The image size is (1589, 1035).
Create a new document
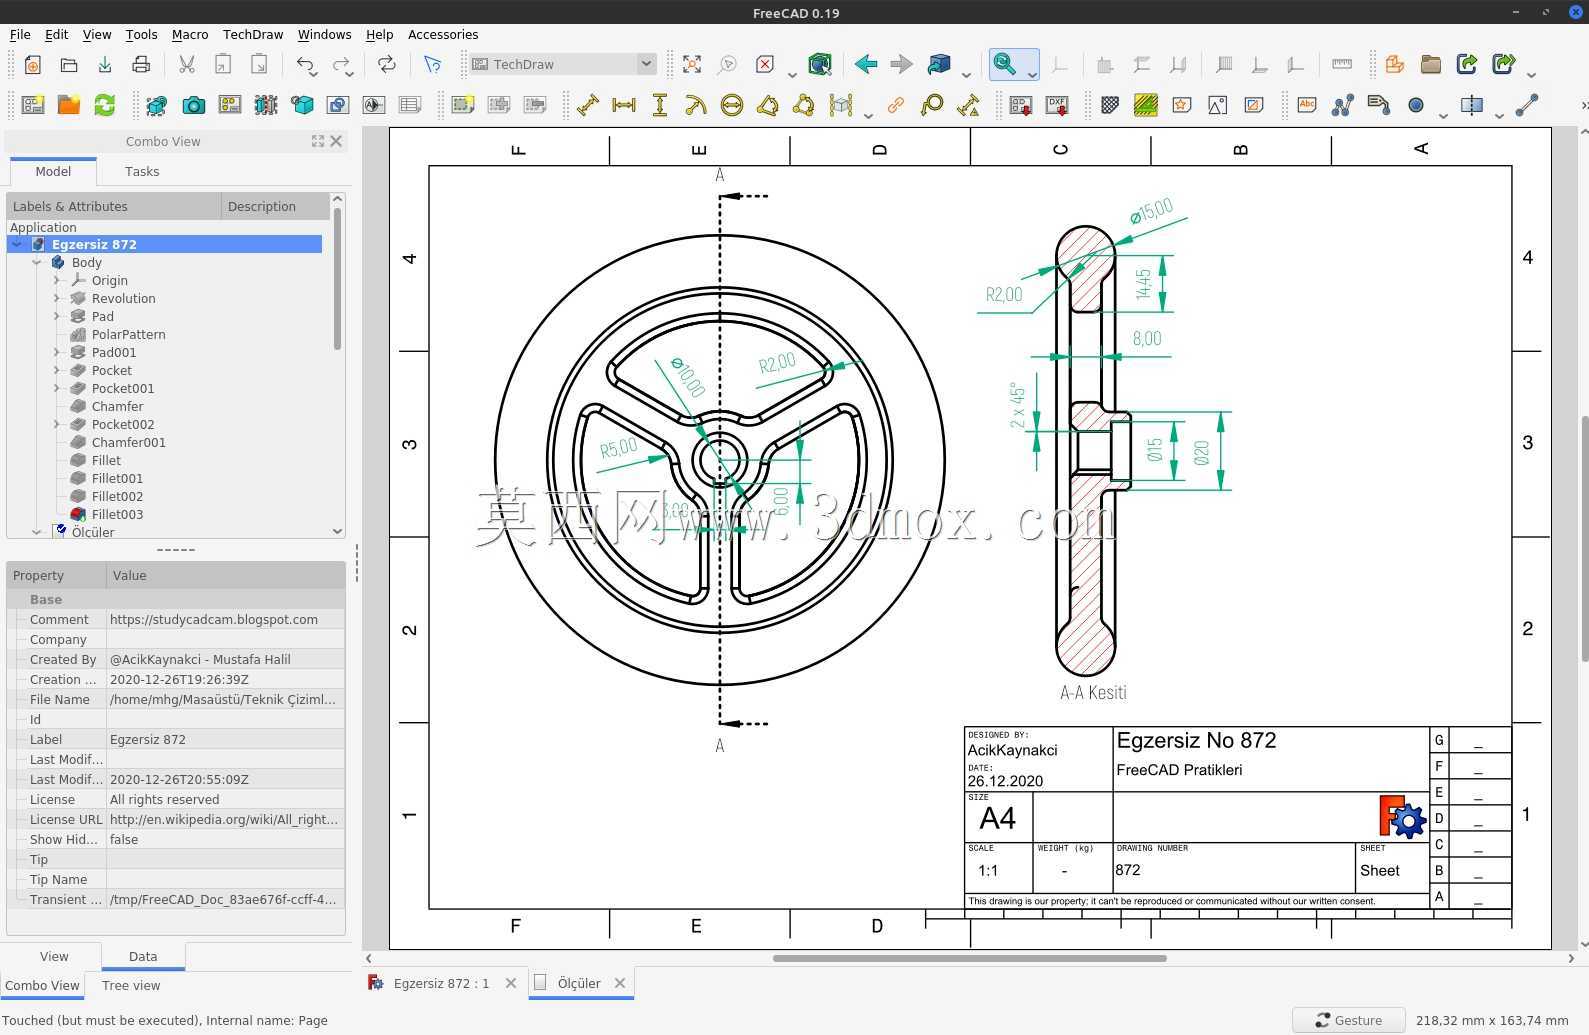32,65
